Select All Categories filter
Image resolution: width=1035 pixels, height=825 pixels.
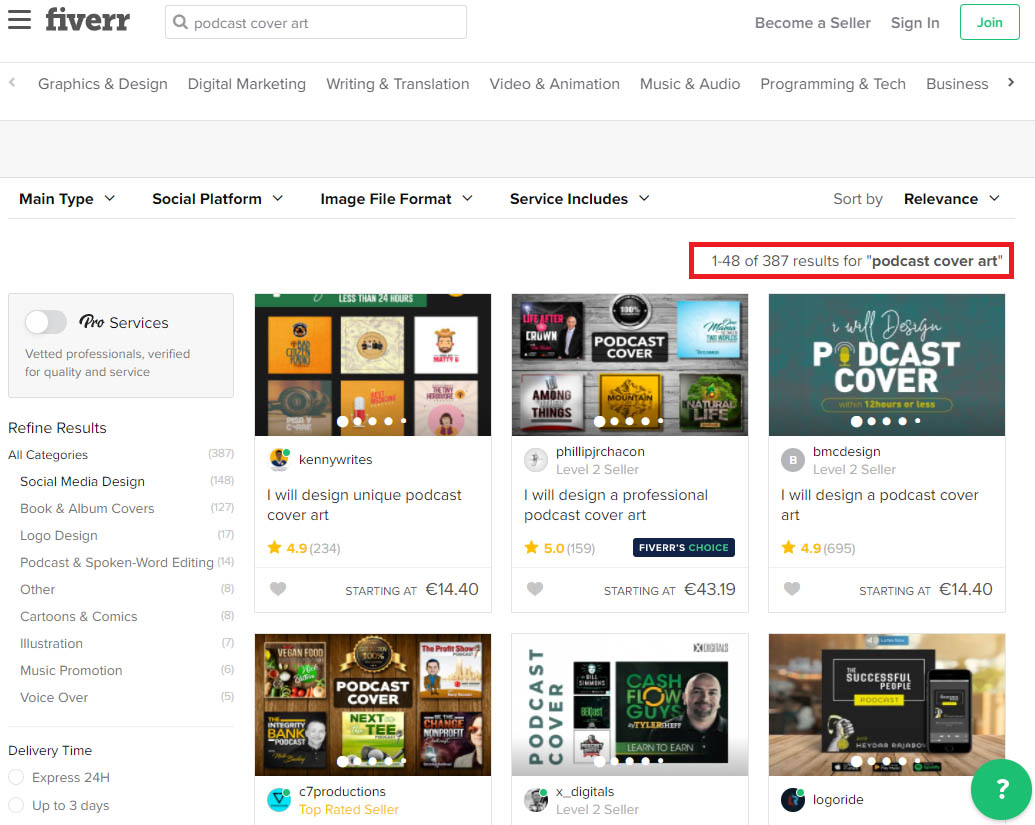pos(48,455)
